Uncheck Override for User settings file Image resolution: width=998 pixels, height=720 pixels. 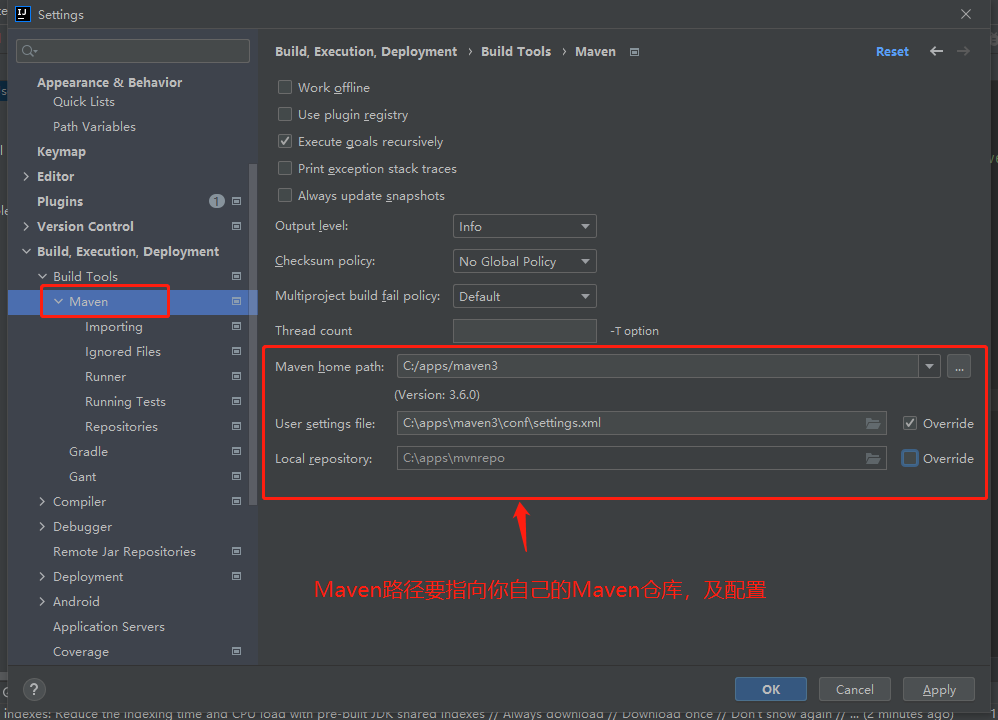coord(910,423)
